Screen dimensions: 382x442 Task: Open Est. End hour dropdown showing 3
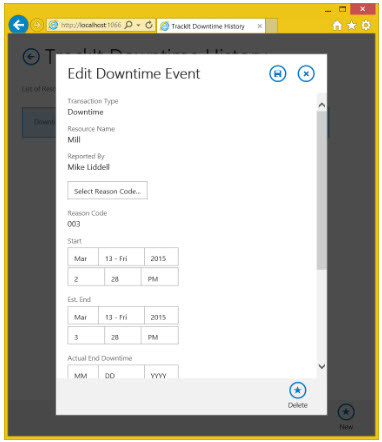pyautogui.click(x=86, y=335)
